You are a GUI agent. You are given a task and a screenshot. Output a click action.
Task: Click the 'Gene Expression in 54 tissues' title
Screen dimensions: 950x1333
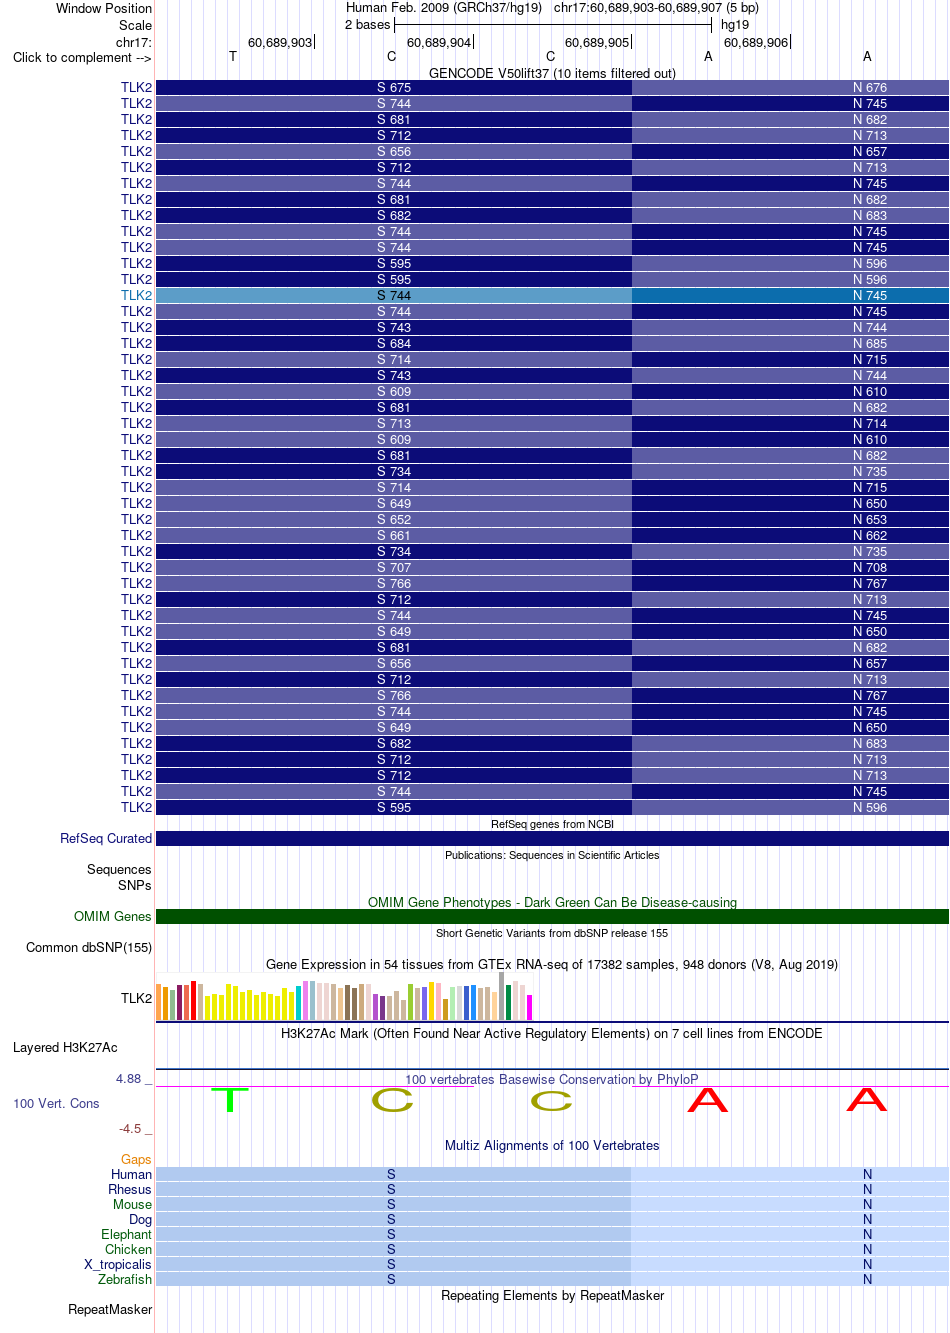tap(552, 965)
